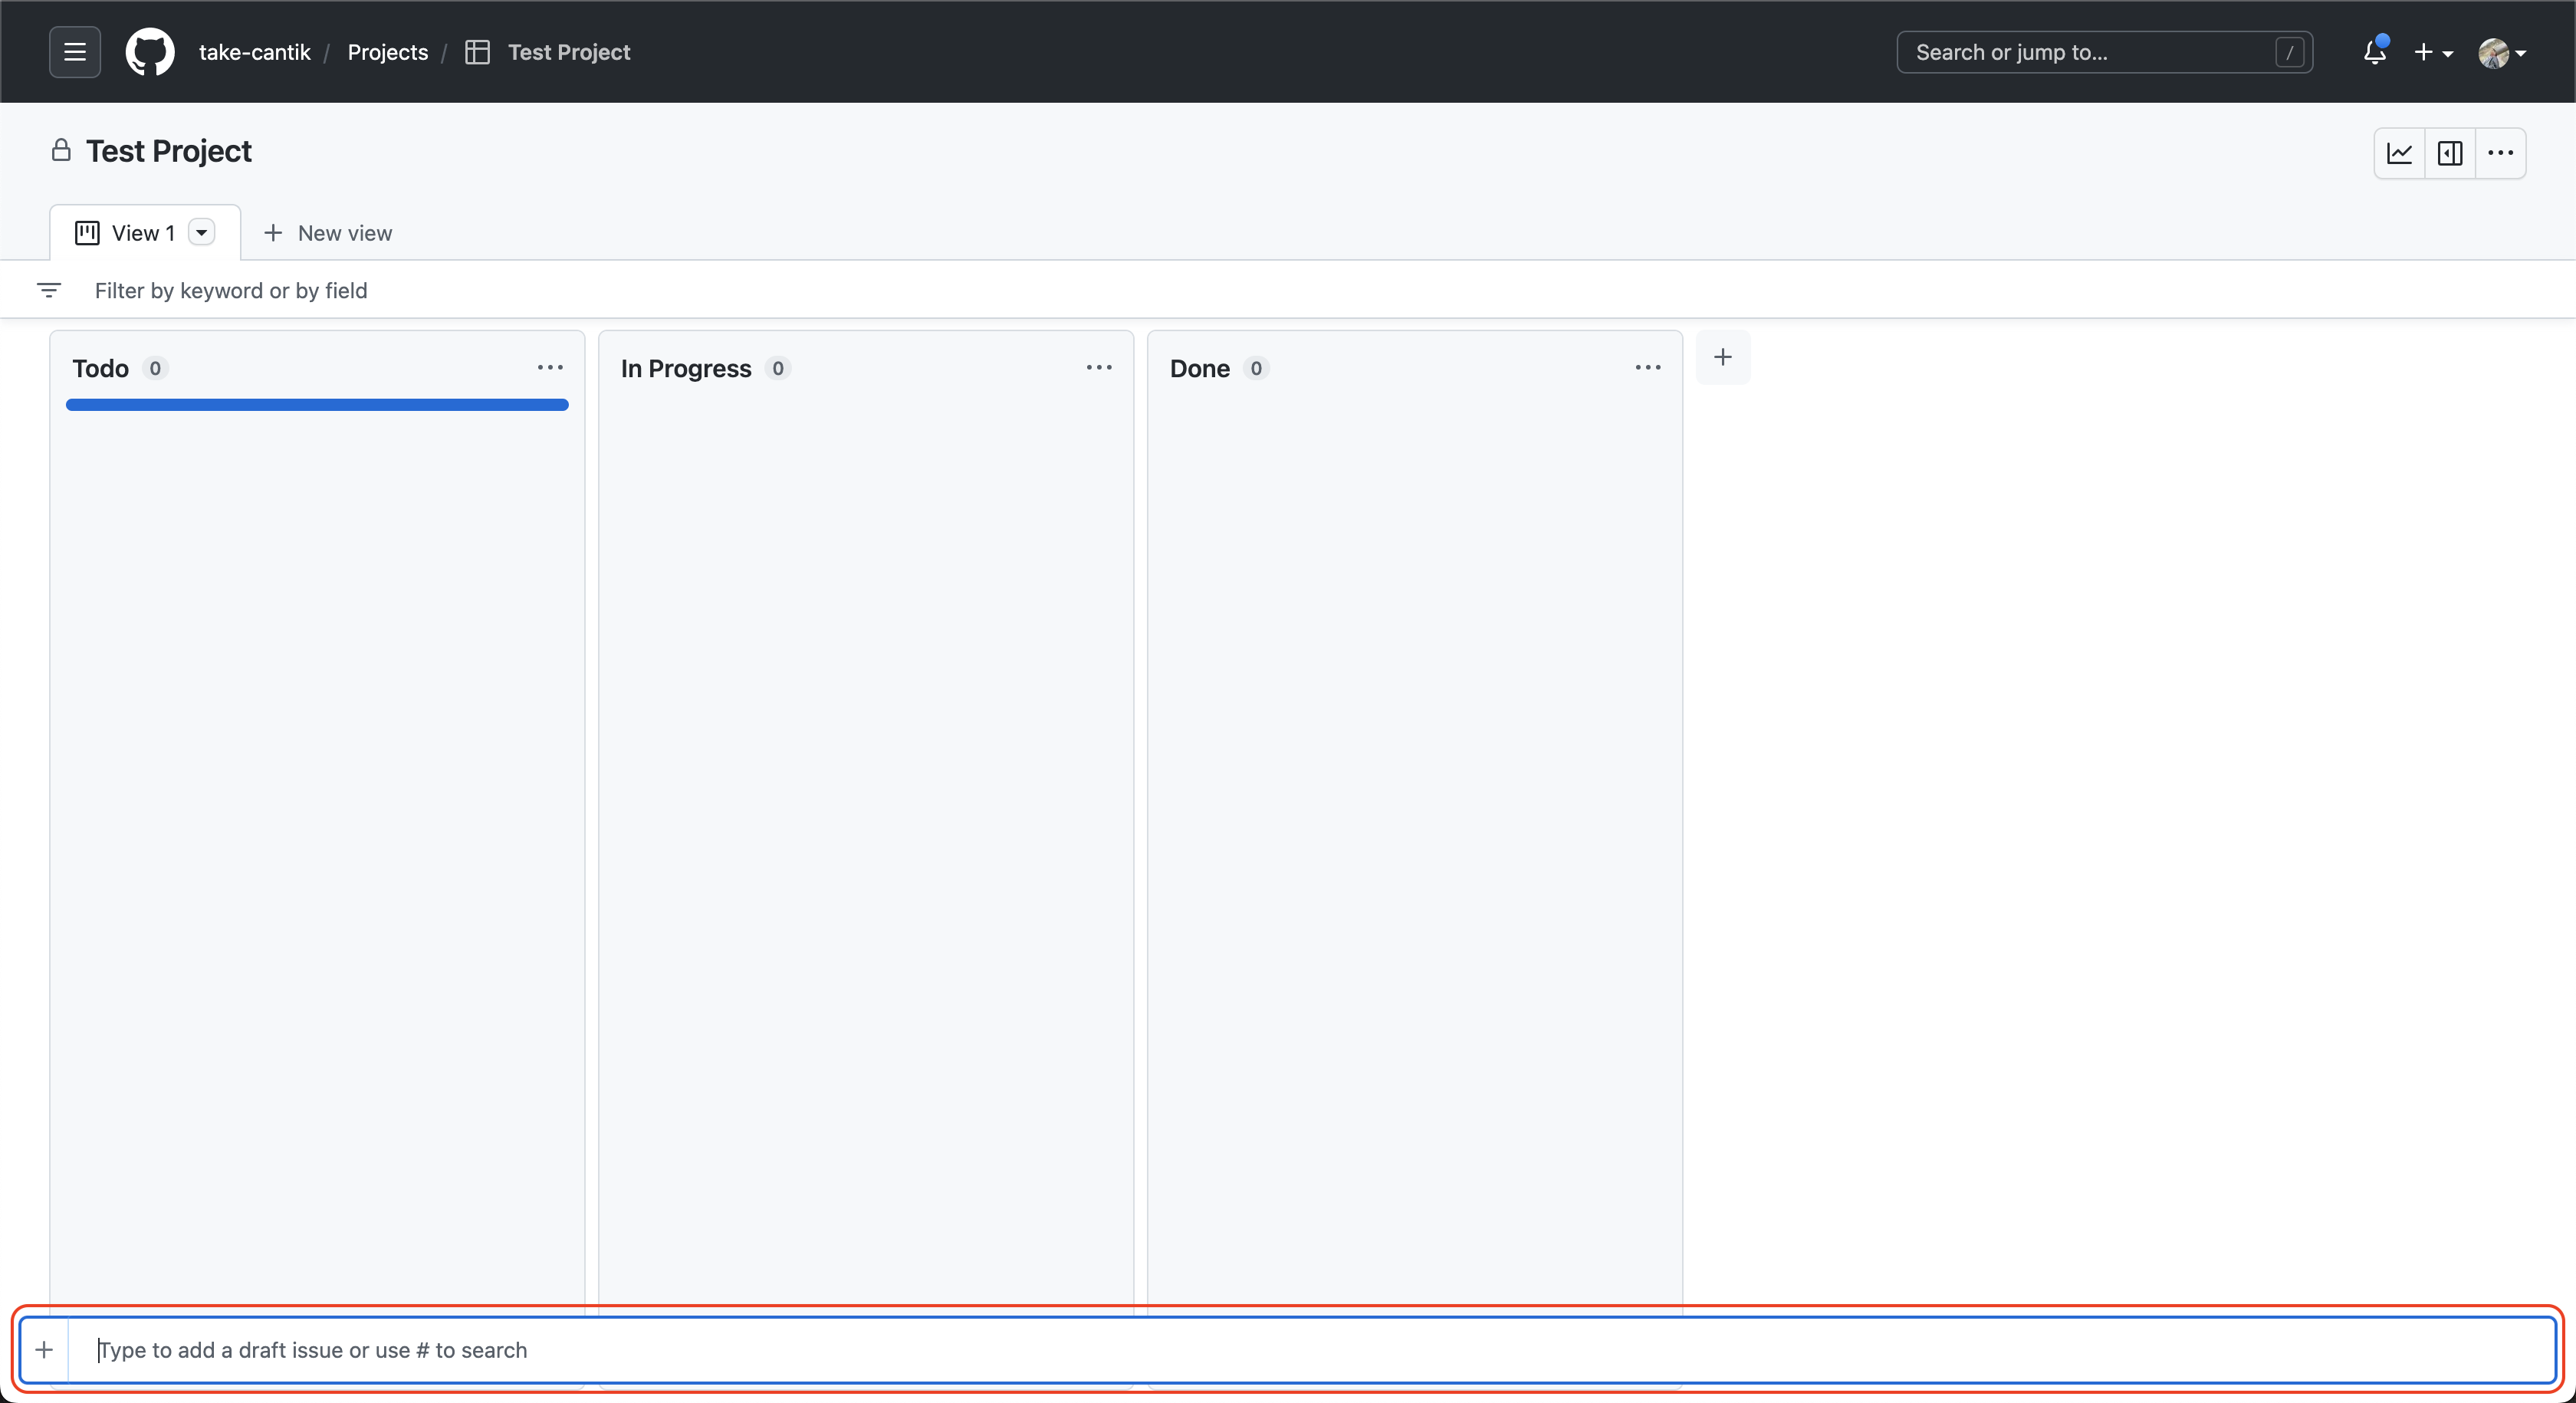The height and width of the screenshot is (1403, 2576).
Task: Open the Done column options menu
Action: 1648,368
